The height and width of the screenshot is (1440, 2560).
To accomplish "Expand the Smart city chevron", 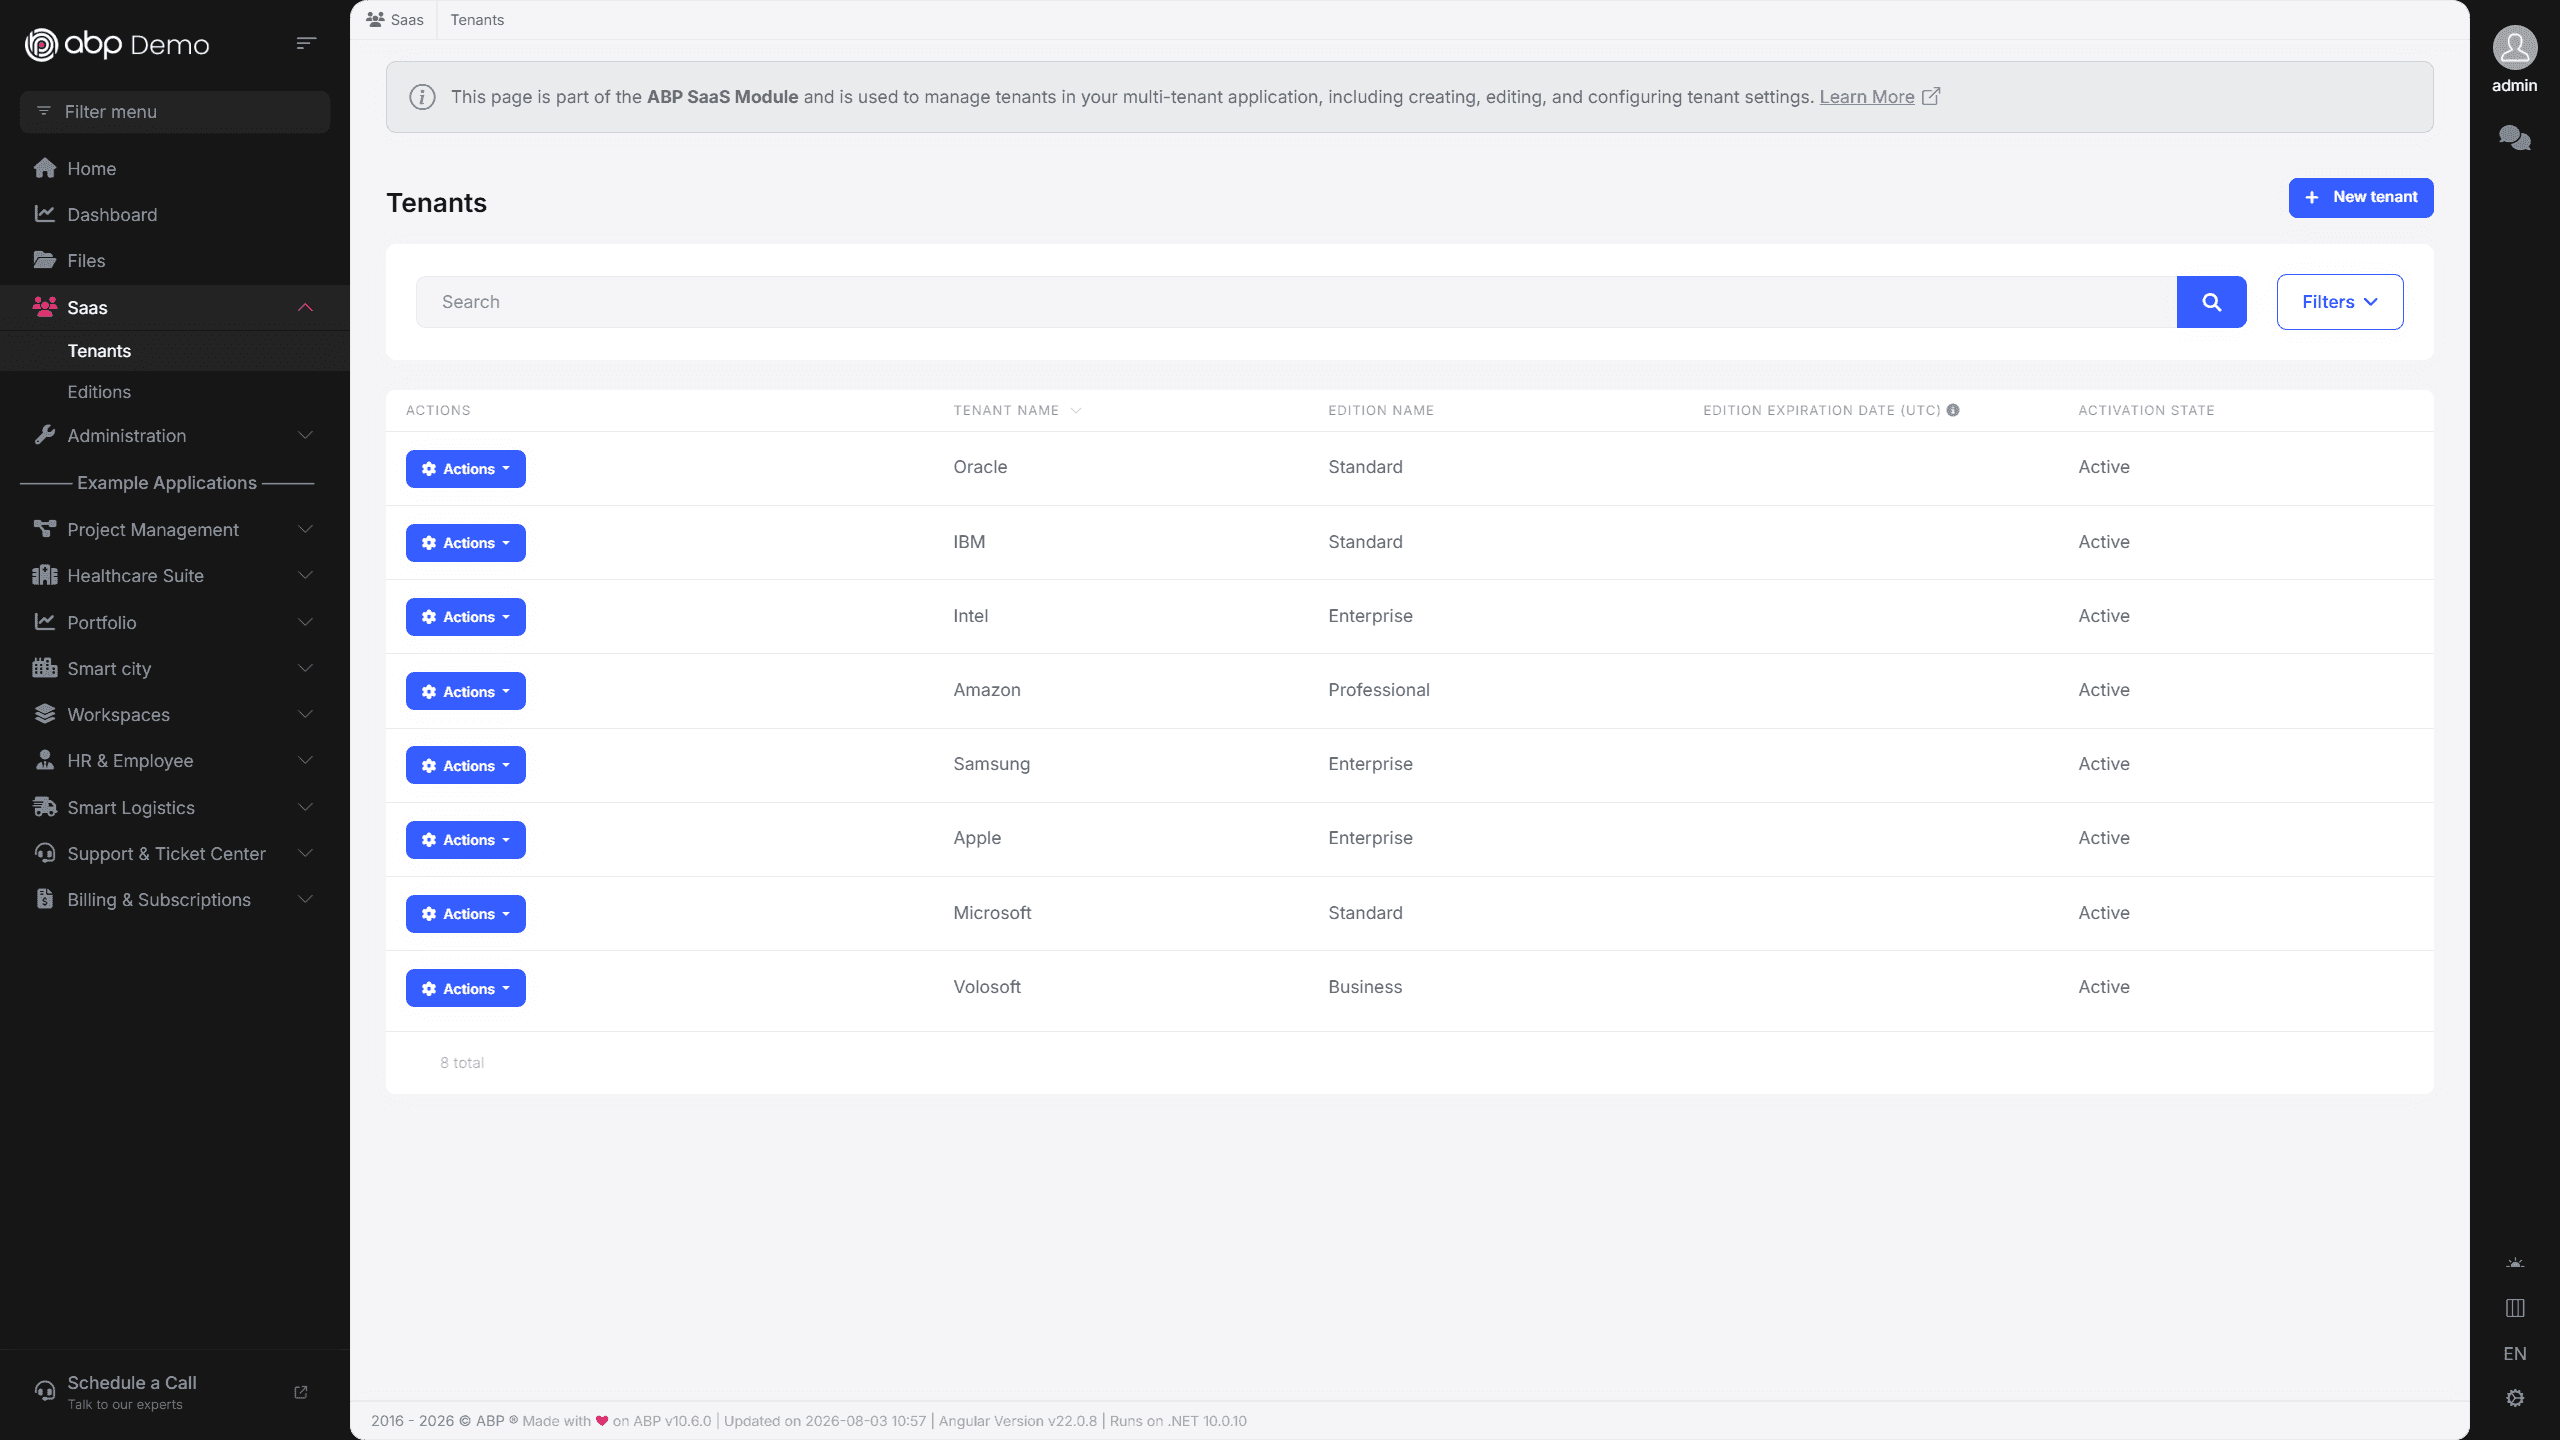I will (x=306, y=668).
